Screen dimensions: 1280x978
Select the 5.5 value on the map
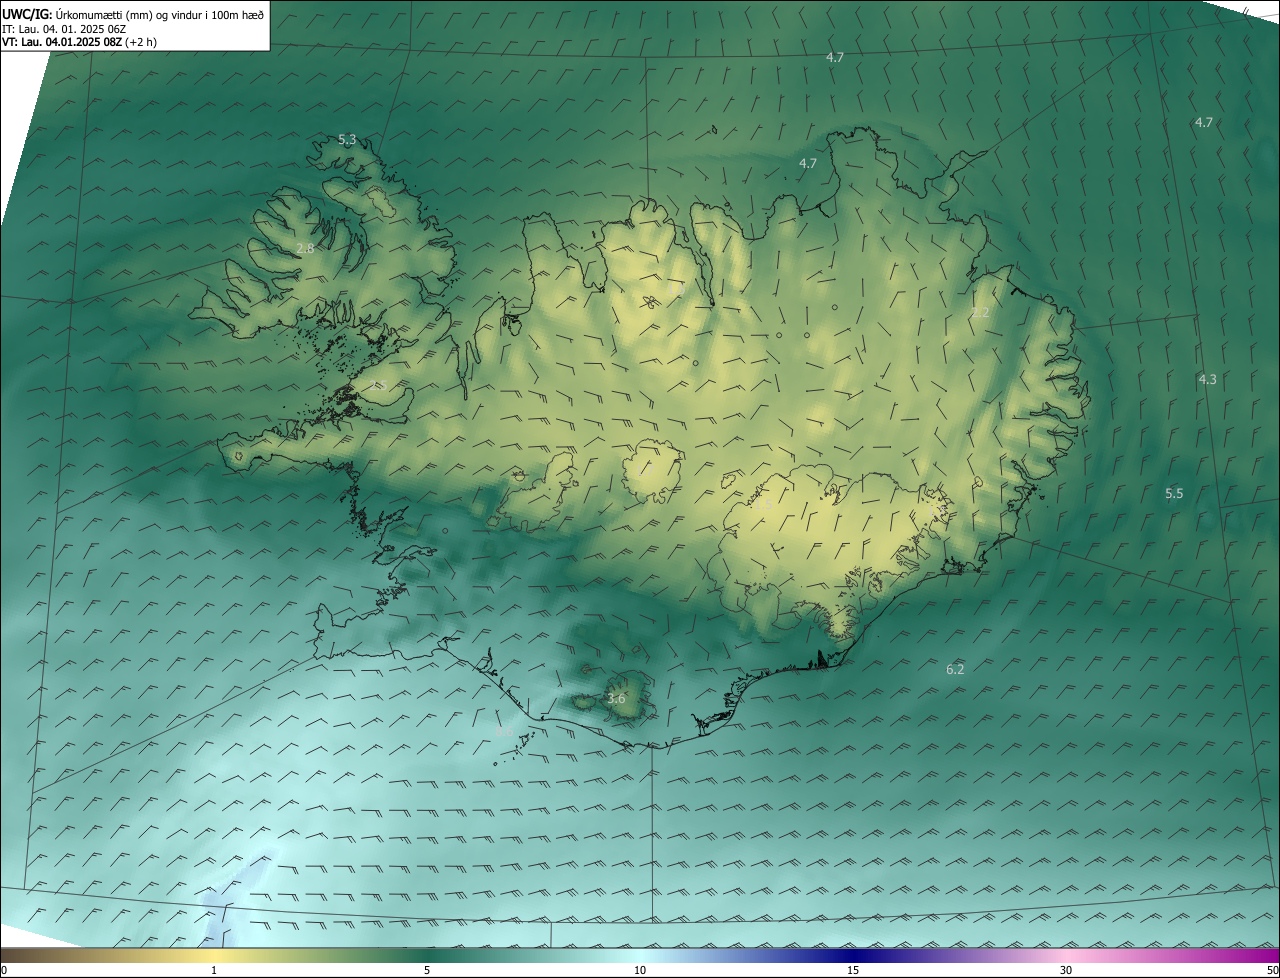1174,493
